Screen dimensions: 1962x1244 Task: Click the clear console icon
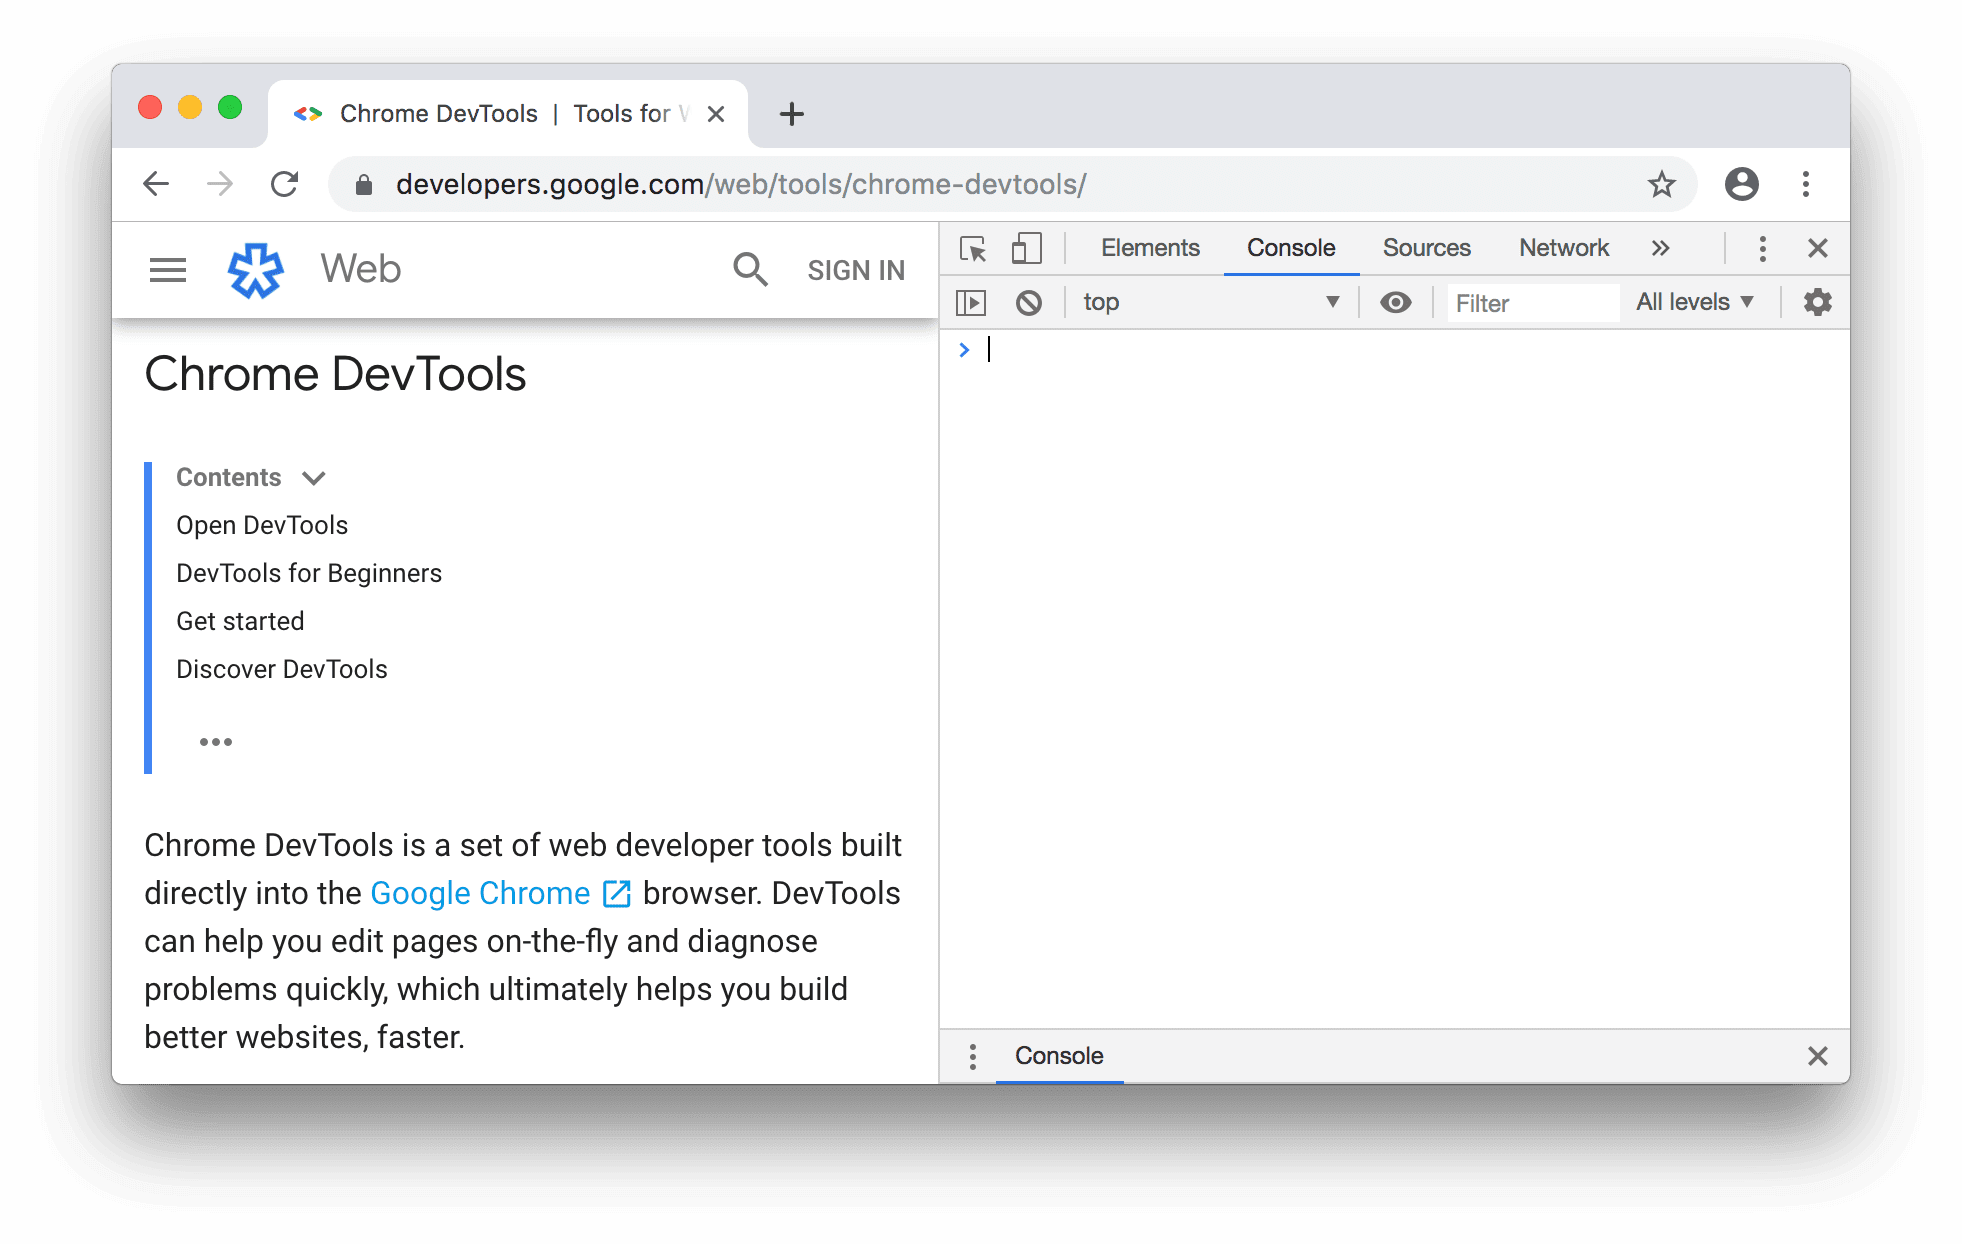click(1030, 300)
